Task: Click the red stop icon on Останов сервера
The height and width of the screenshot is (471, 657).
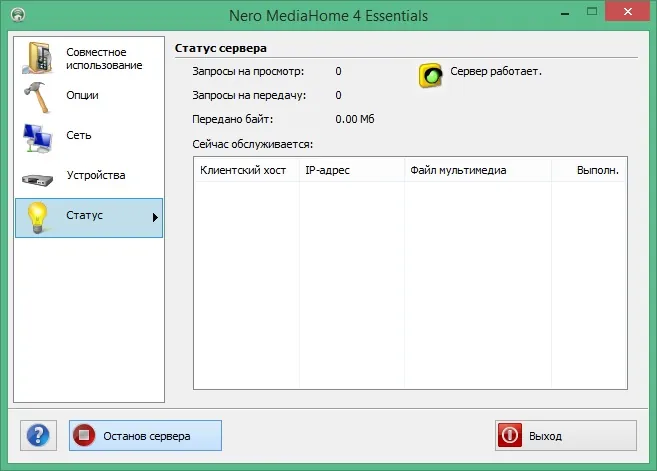Action: [84, 435]
